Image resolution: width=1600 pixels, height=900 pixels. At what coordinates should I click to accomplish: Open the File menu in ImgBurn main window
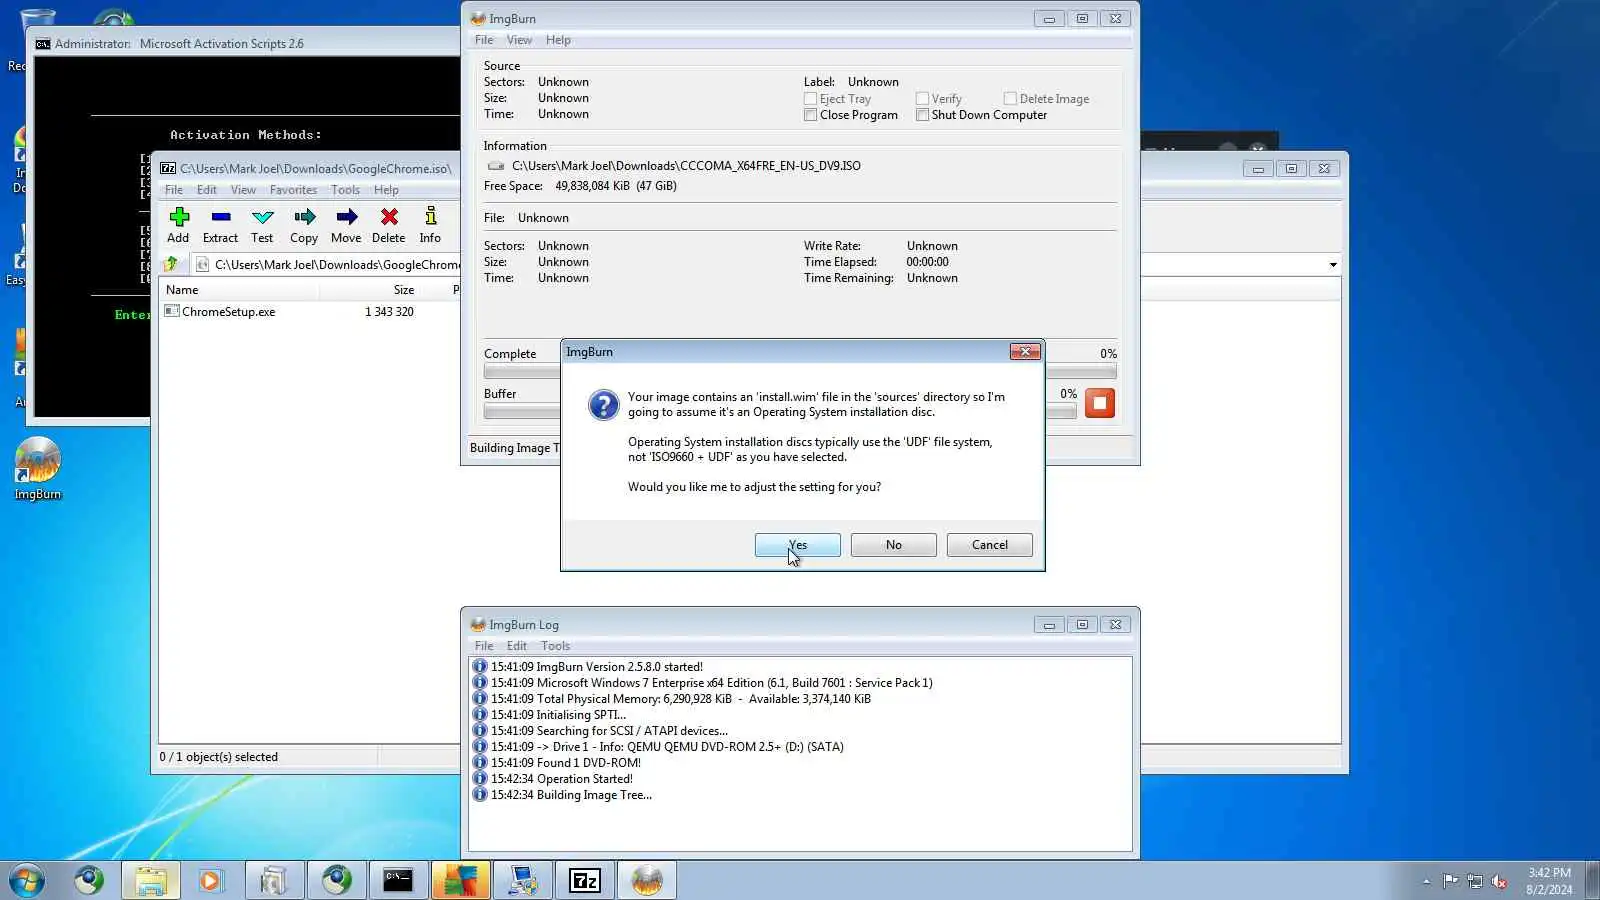point(484,40)
